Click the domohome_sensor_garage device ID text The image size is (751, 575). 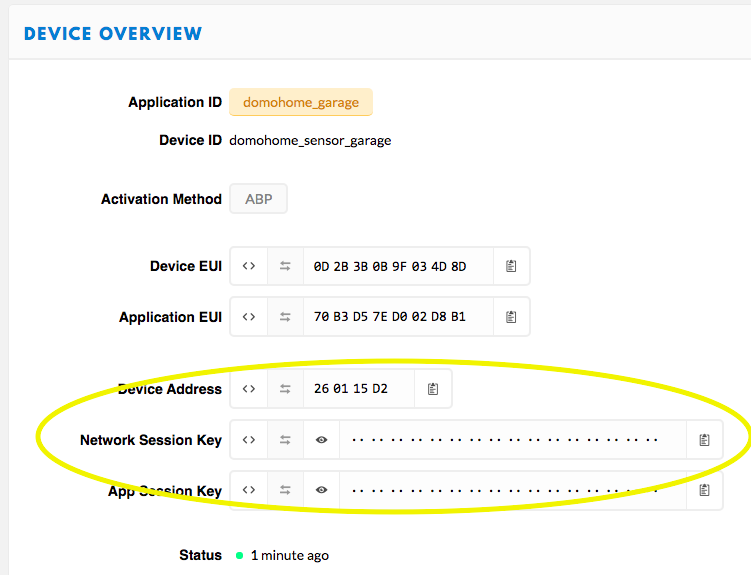pyautogui.click(x=310, y=141)
